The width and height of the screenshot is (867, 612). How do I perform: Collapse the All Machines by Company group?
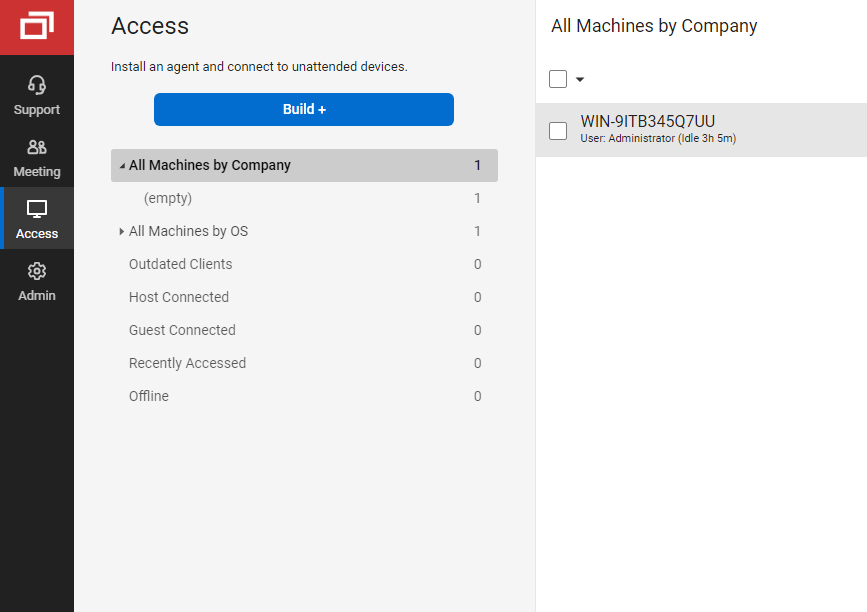(122, 166)
